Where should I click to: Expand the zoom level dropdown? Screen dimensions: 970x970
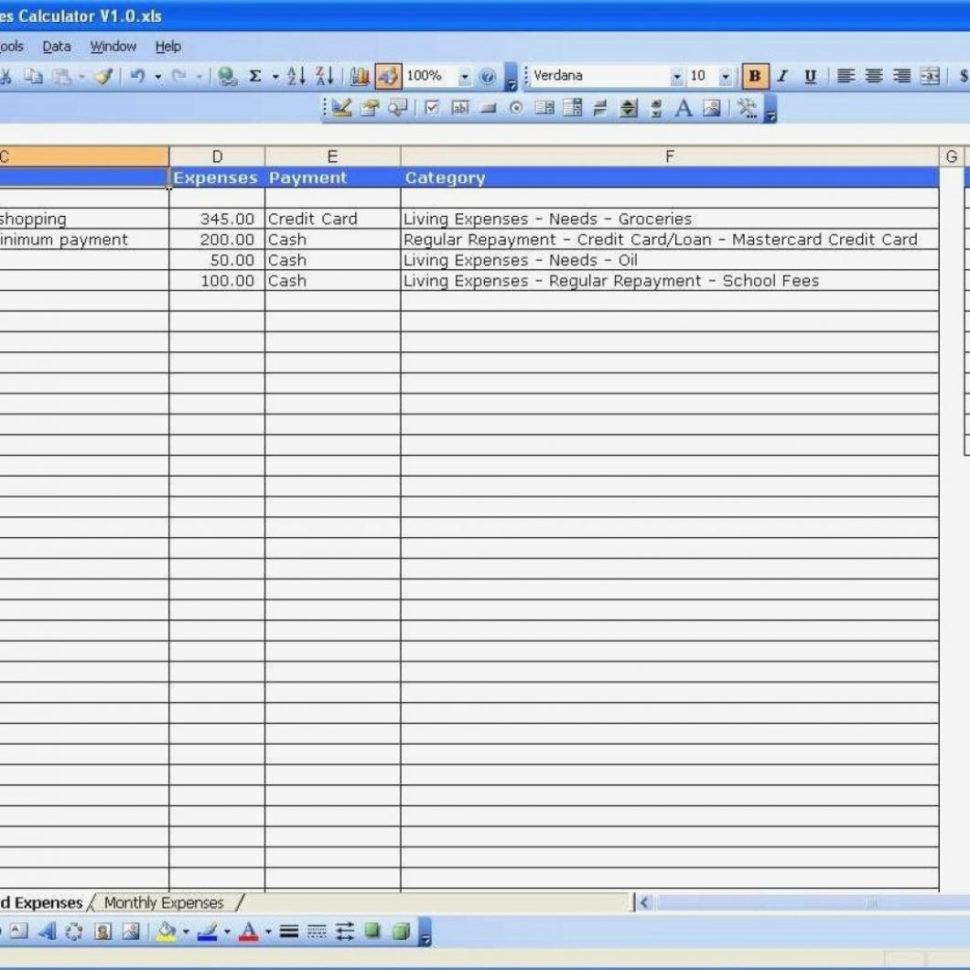[x=464, y=74]
